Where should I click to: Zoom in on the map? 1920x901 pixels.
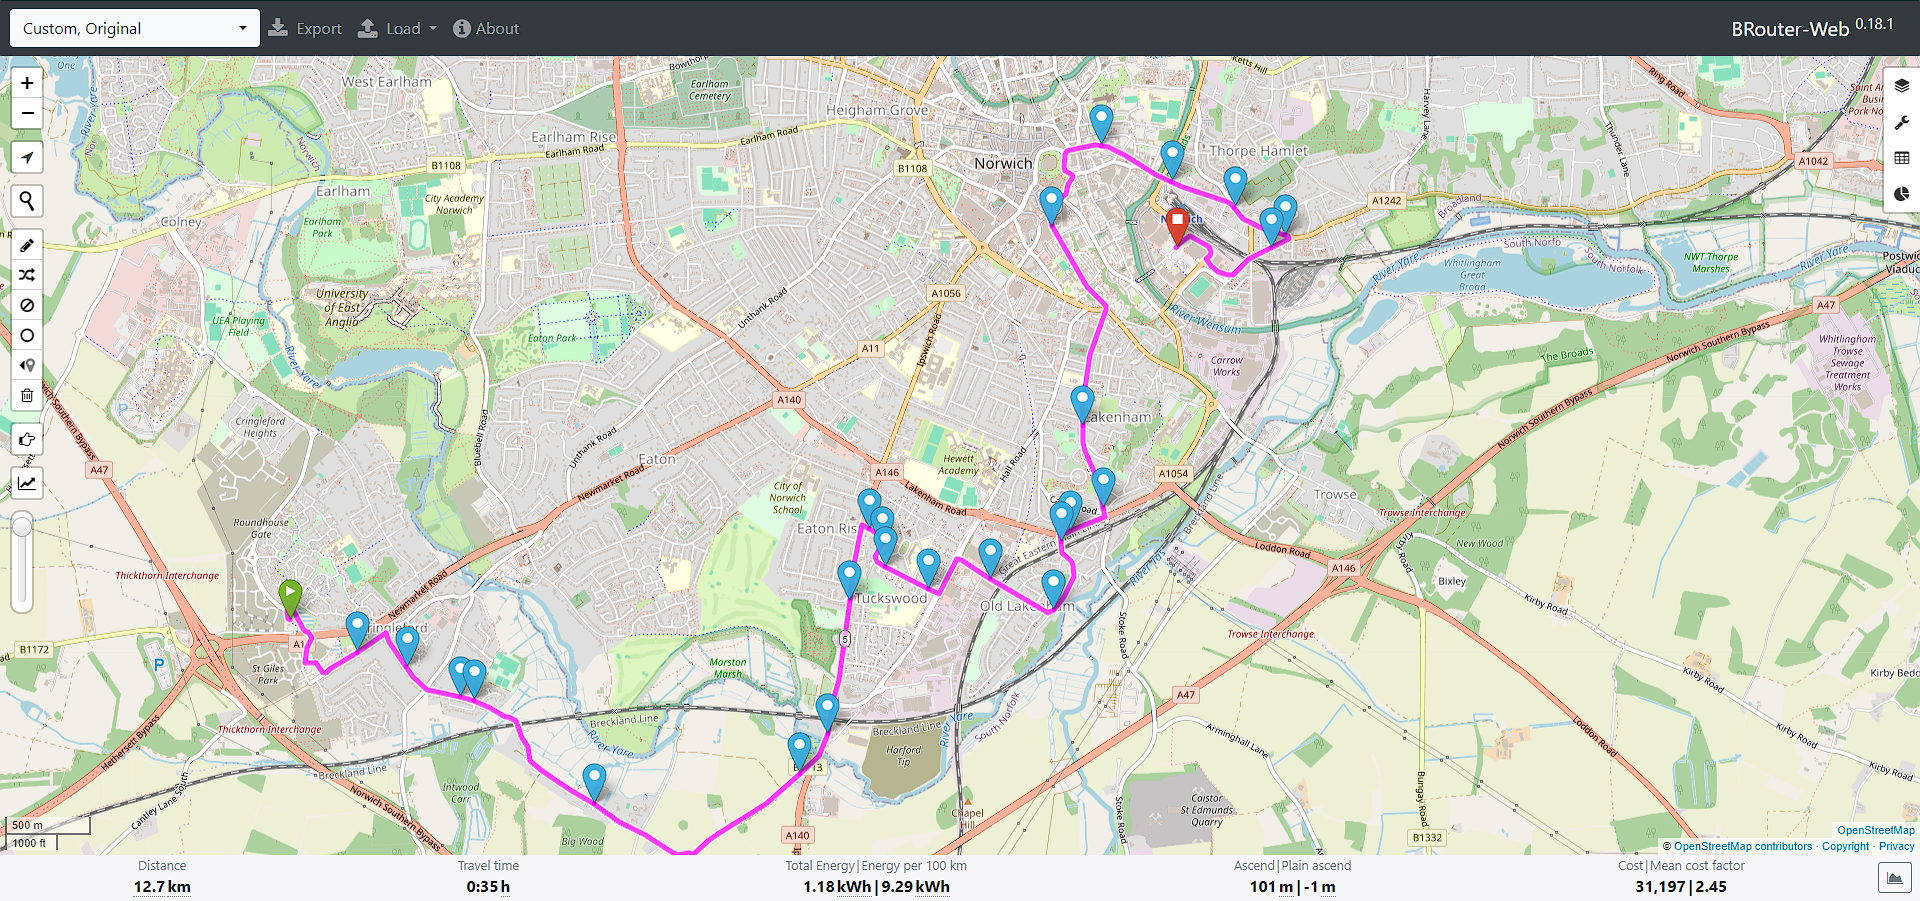point(27,83)
